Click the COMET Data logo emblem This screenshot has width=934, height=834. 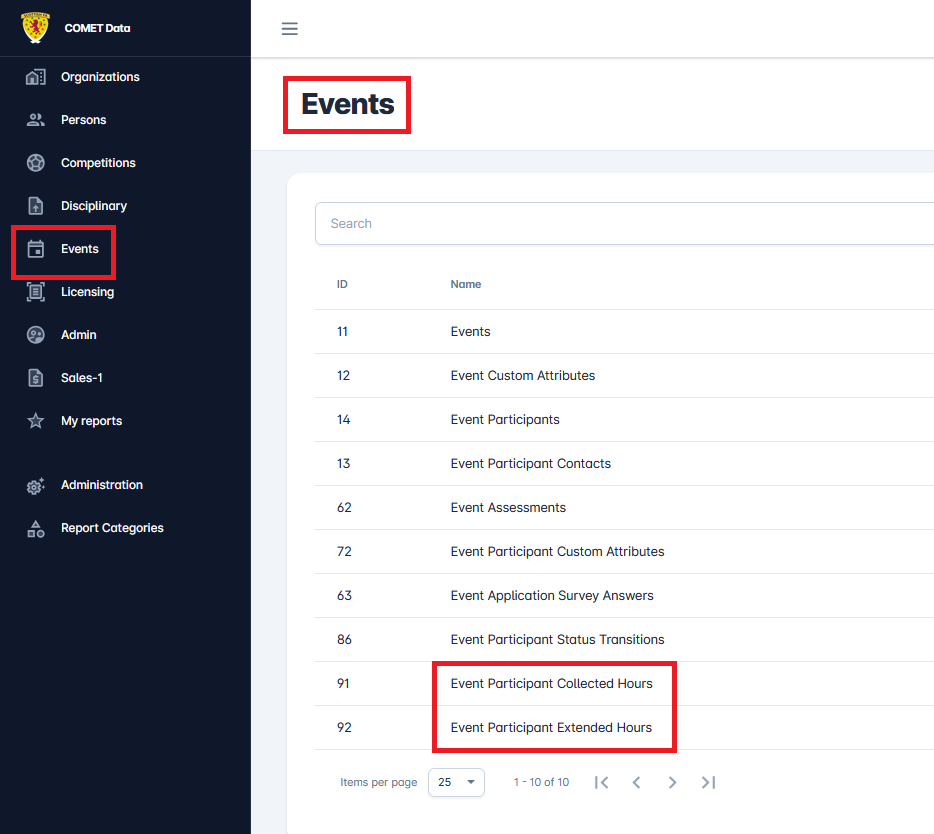tap(35, 27)
